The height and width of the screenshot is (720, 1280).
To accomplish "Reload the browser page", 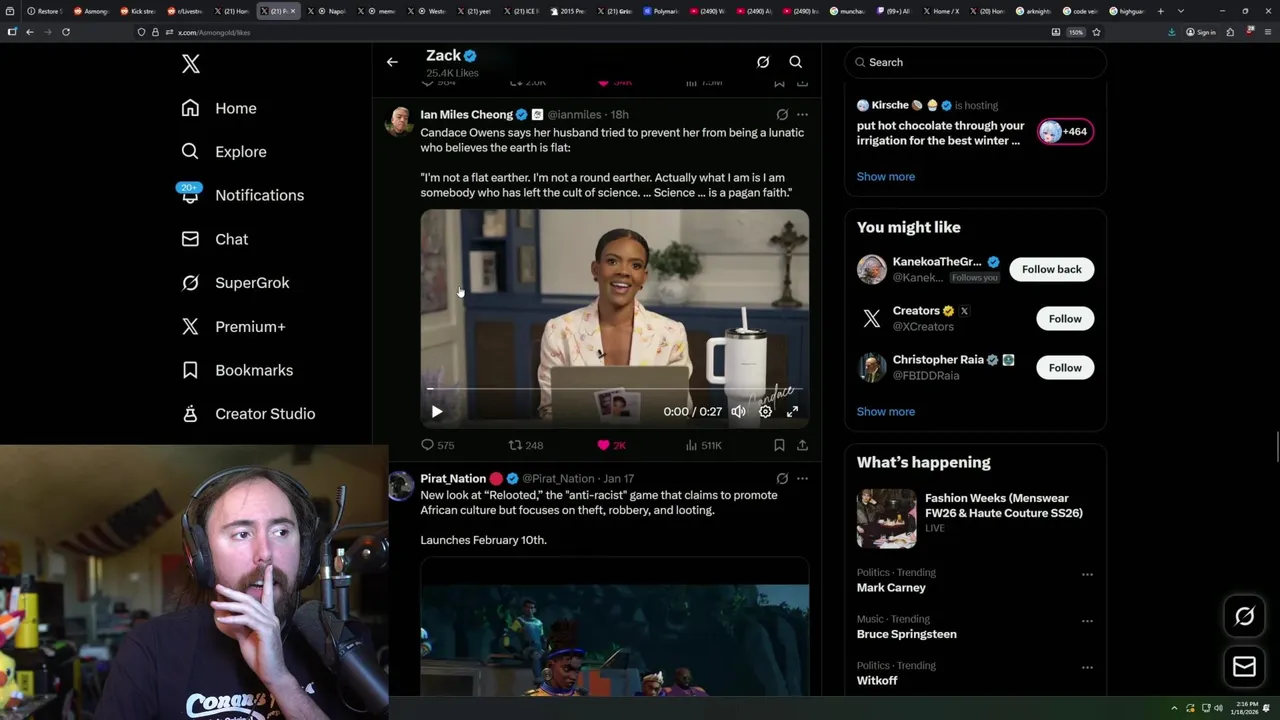I will coord(66,32).
